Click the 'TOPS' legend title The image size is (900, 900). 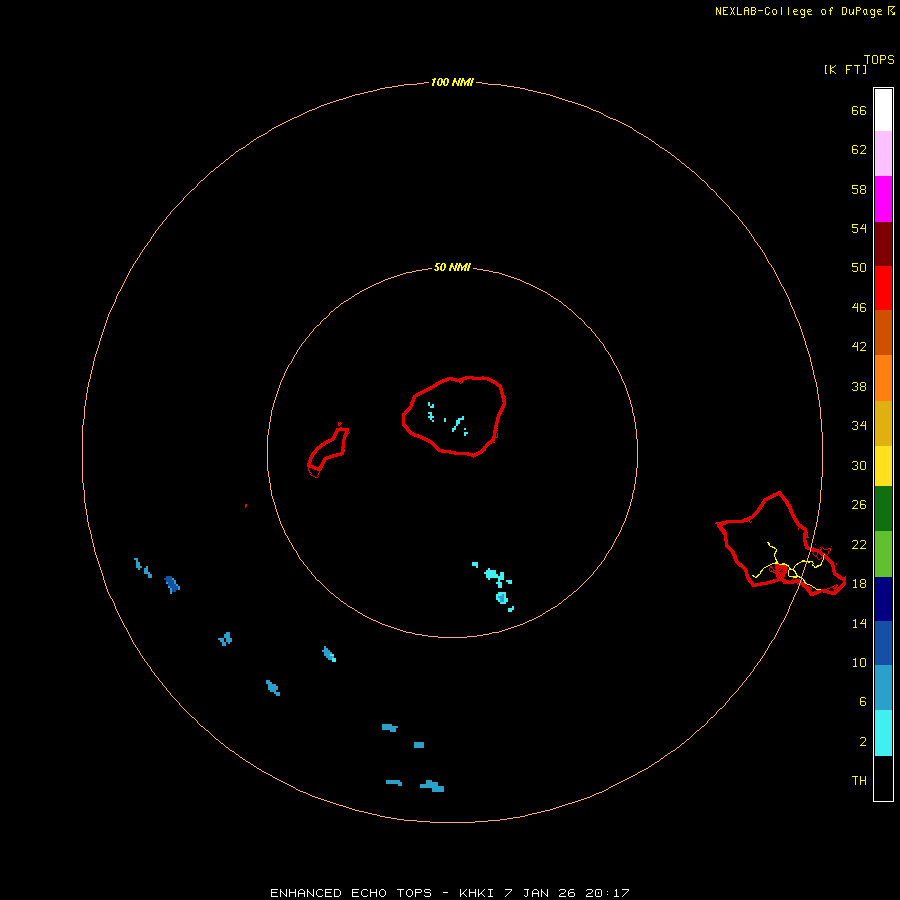(879, 59)
